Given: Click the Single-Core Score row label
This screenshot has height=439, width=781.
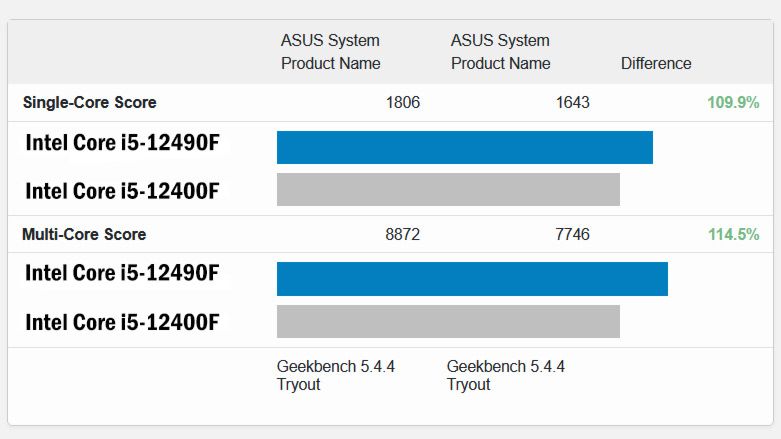Looking at the screenshot, I should point(89,102).
